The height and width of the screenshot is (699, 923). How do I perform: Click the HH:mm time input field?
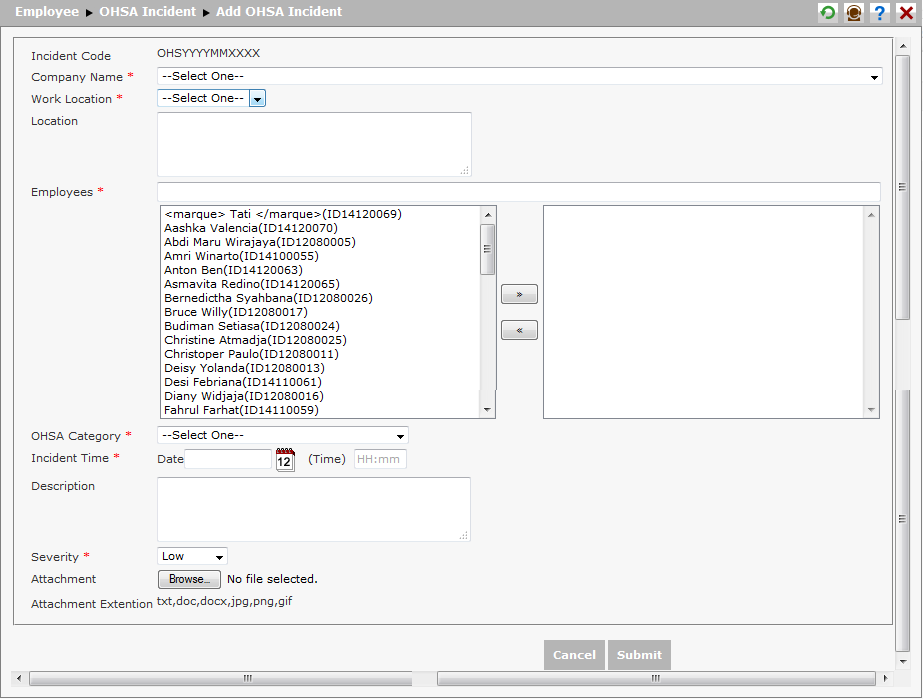(x=379, y=458)
